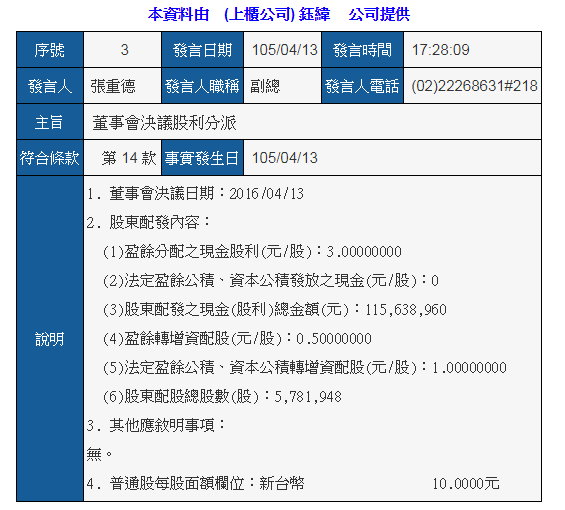Click the 說明 header cell
This screenshot has width=565, height=510.
pyautogui.click(x=50, y=339)
